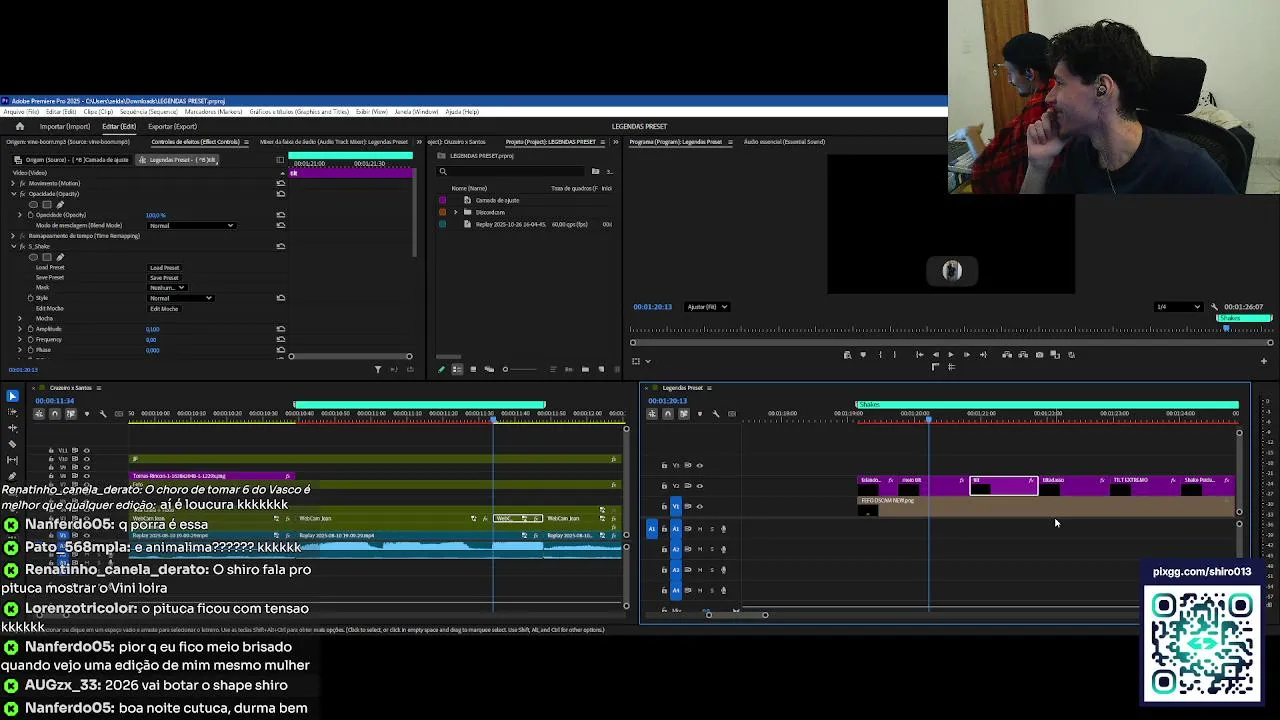Viewport: 1280px width, 720px height.
Task: Click the Effect Controls filter properties icon
Action: coord(378,369)
